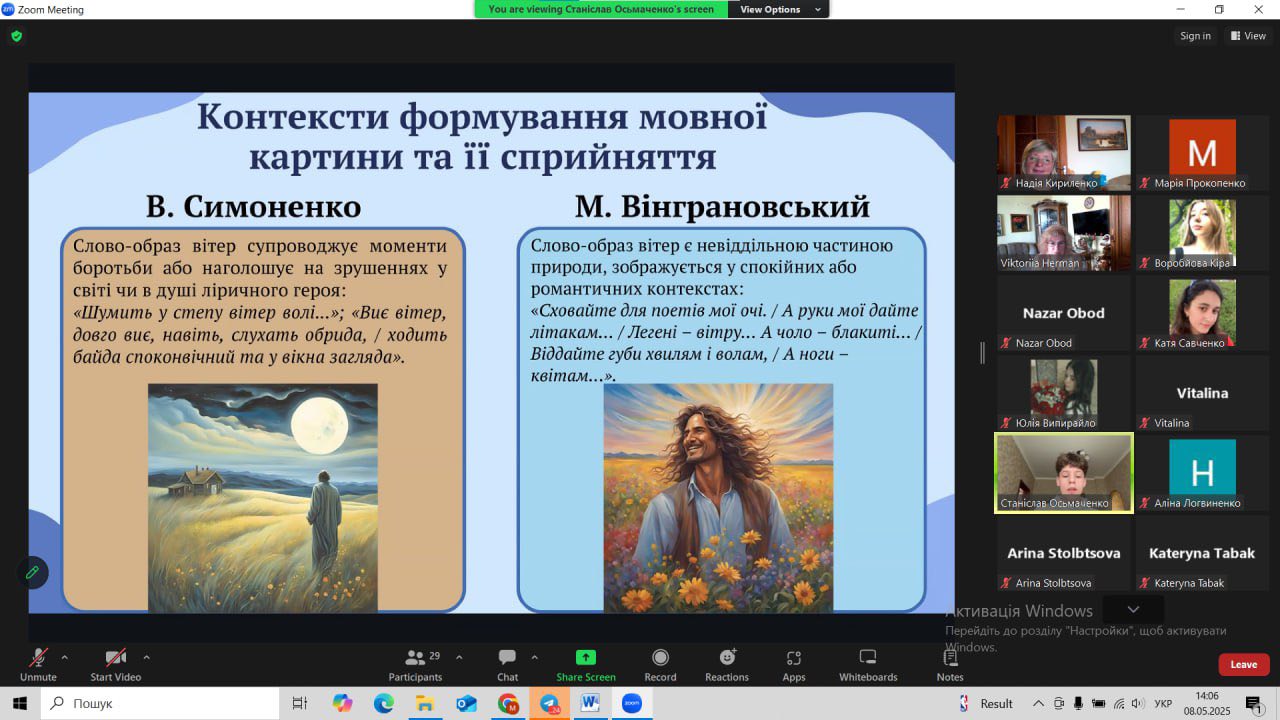The height and width of the screenshot is (720, 1280).
Task: Select Марія Прокопенко's participant tile
Action: (x=1202, y=153)
